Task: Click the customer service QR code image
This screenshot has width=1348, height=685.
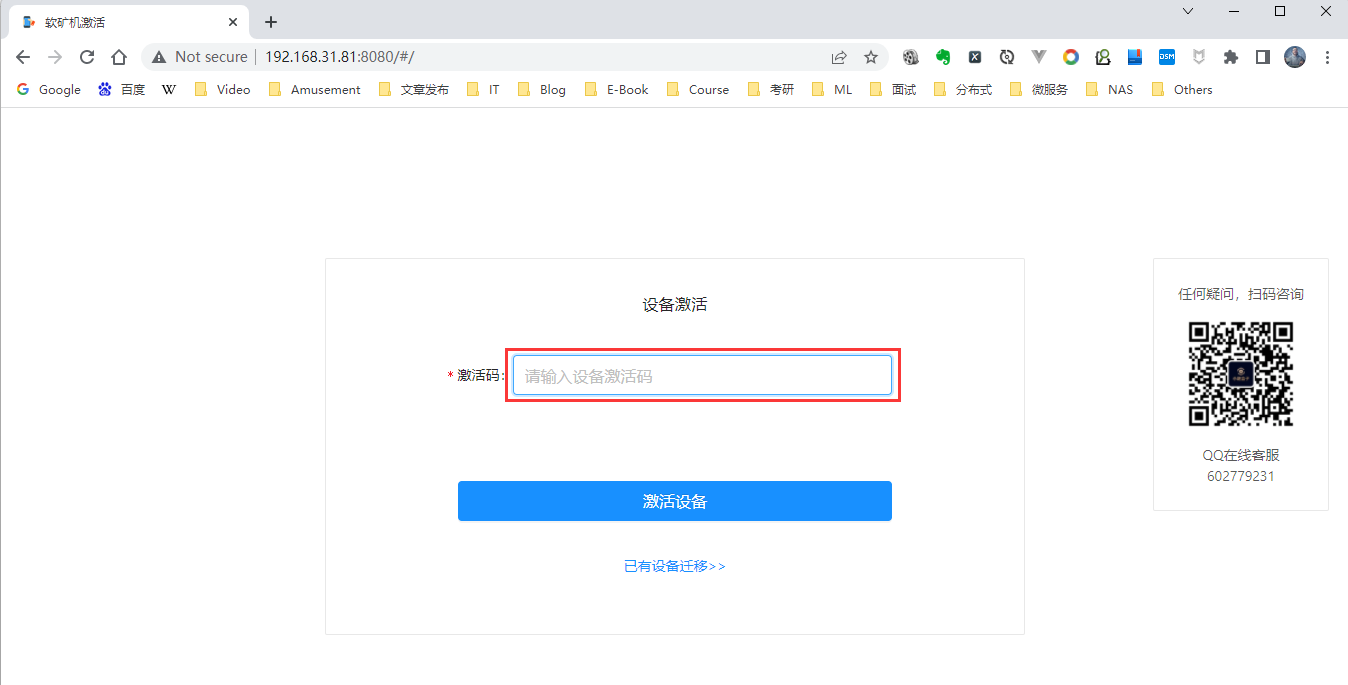Action: (1240, 374)
